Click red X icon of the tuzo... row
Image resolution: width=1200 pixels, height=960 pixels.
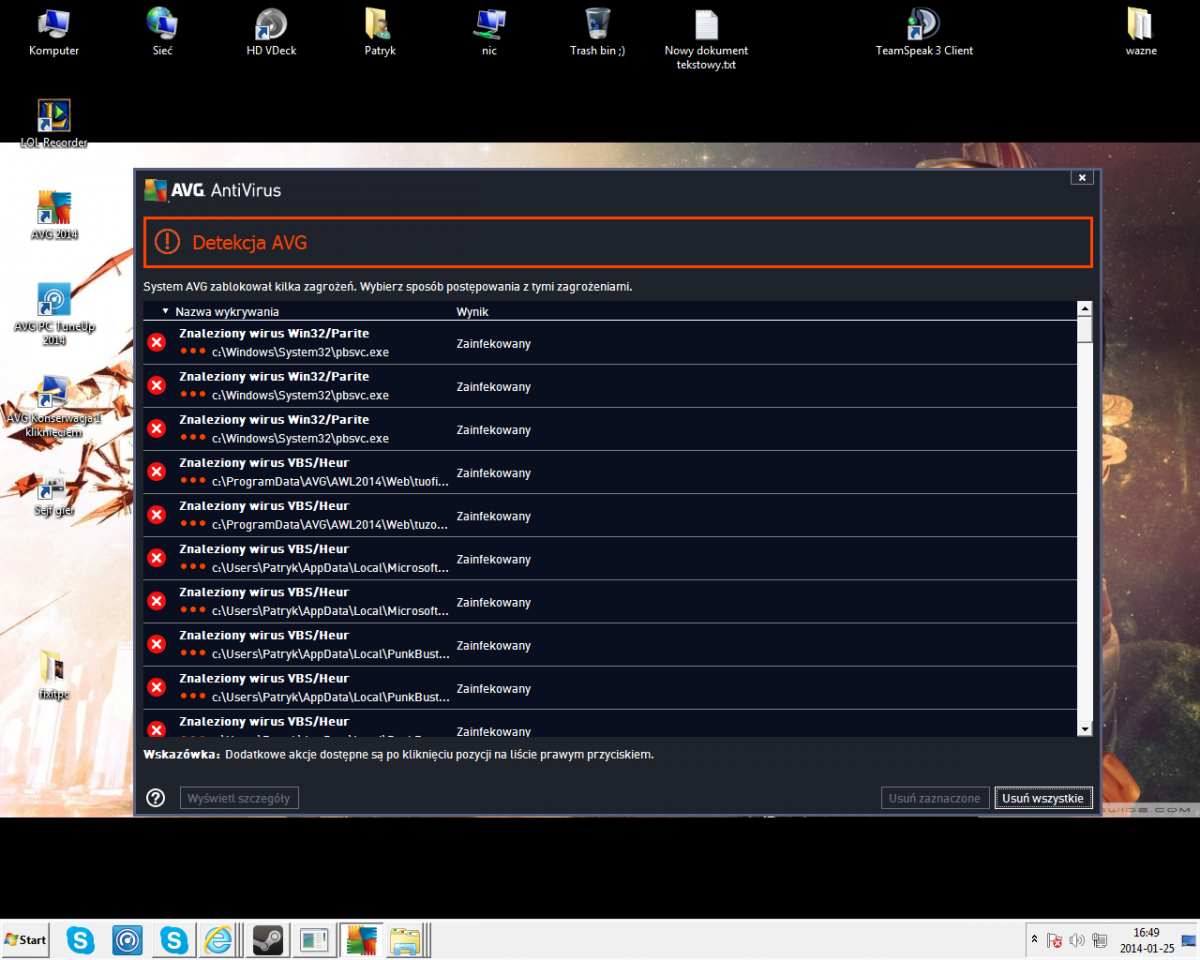[x=156, y=515]
